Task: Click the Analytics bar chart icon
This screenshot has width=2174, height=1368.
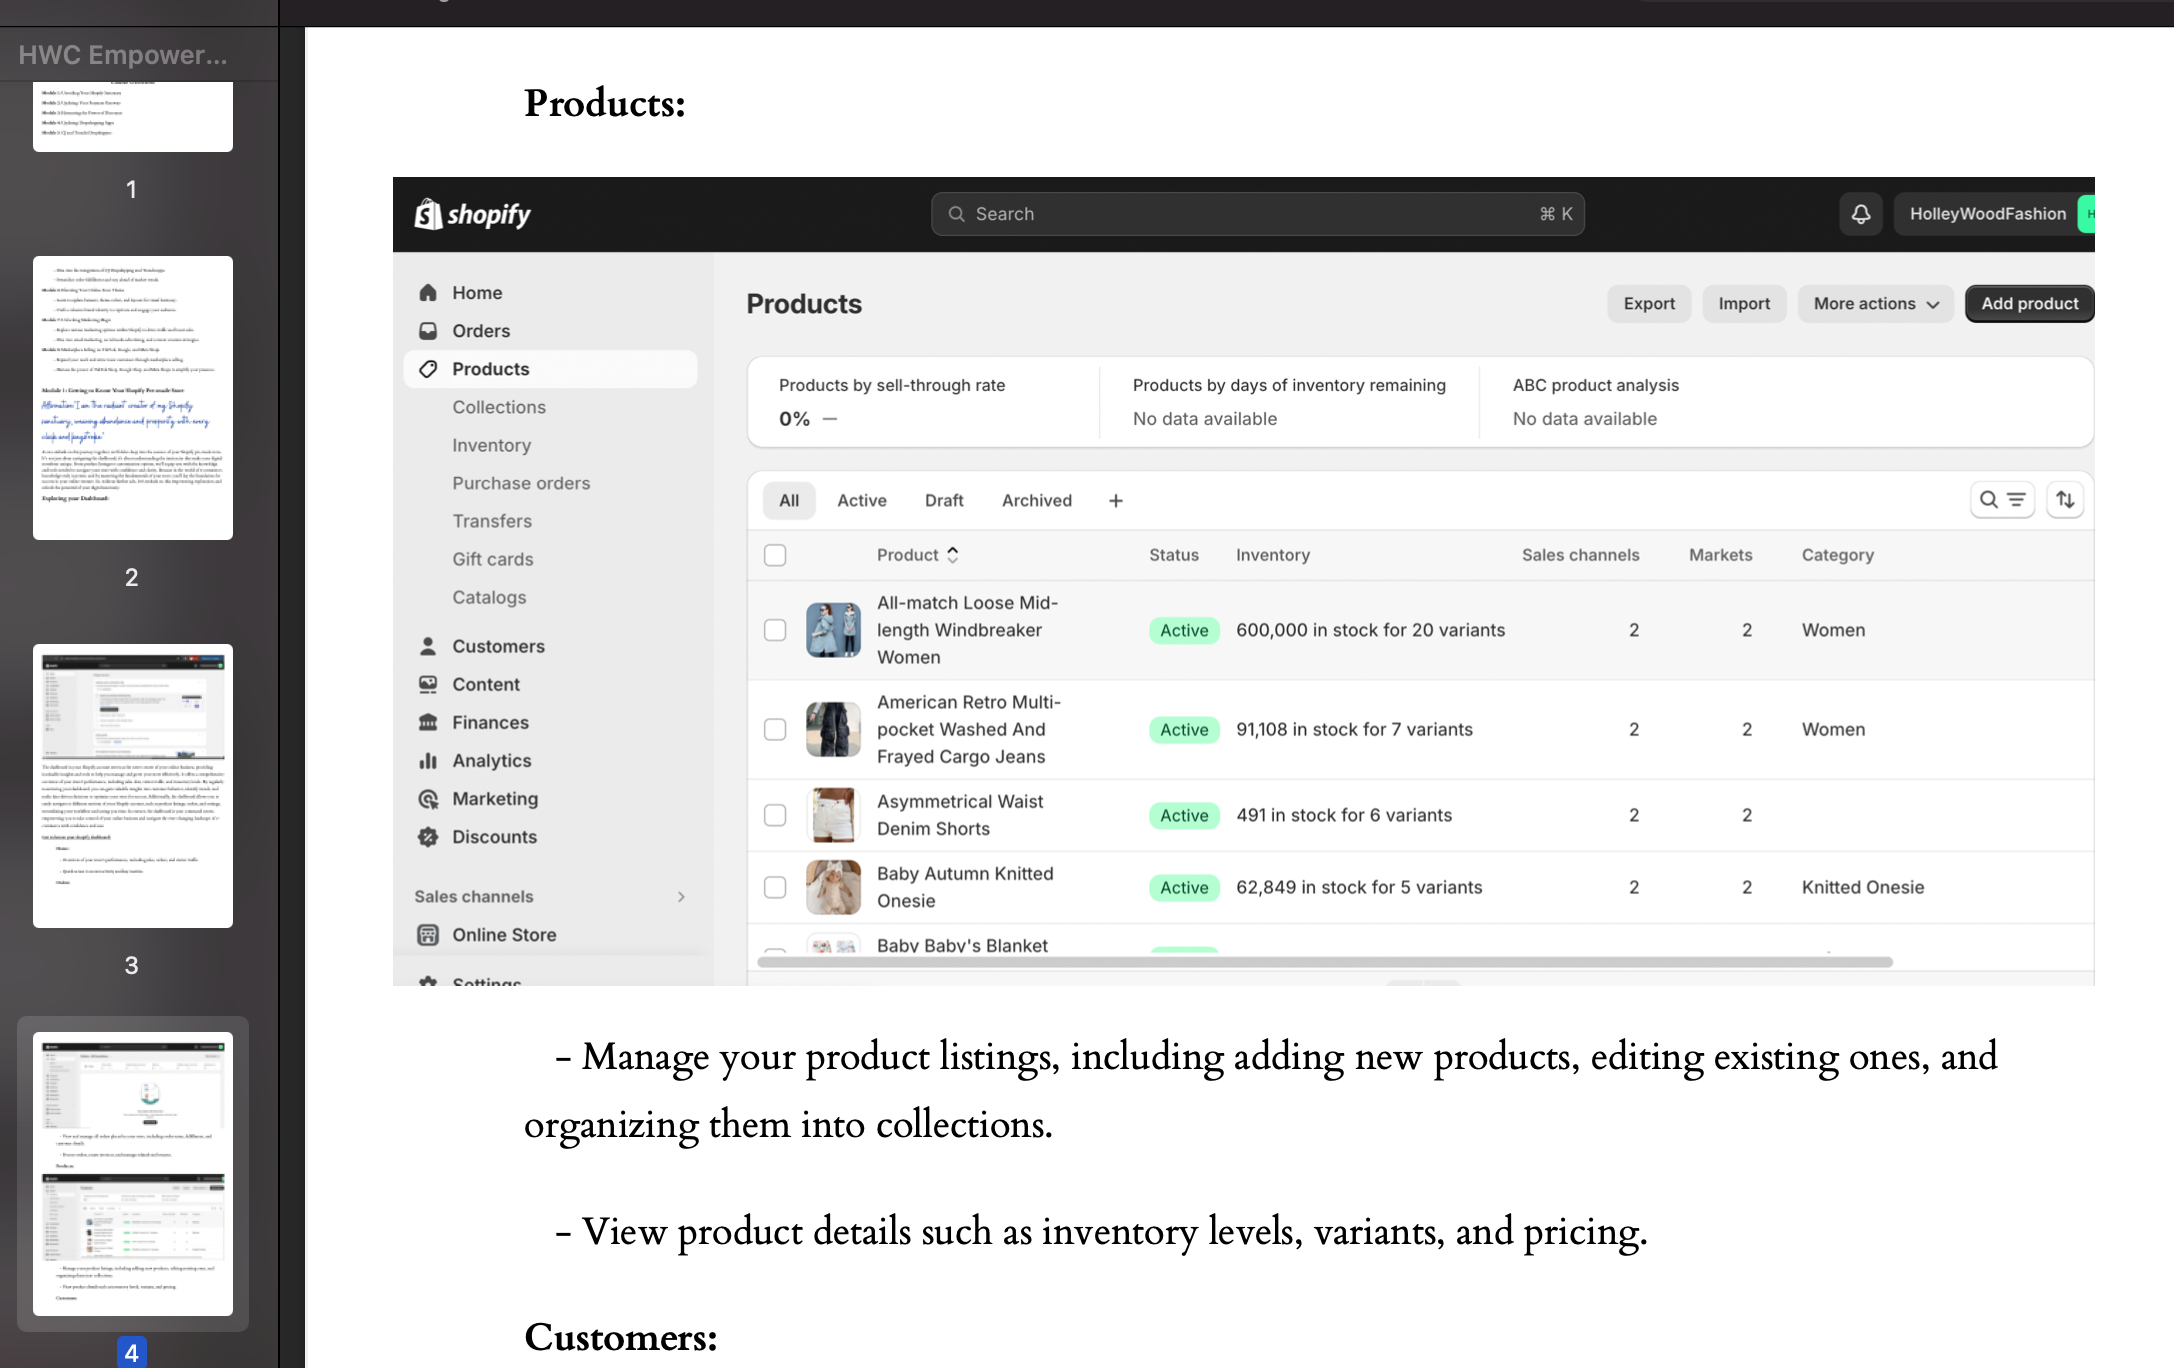Action: (428, 761)
